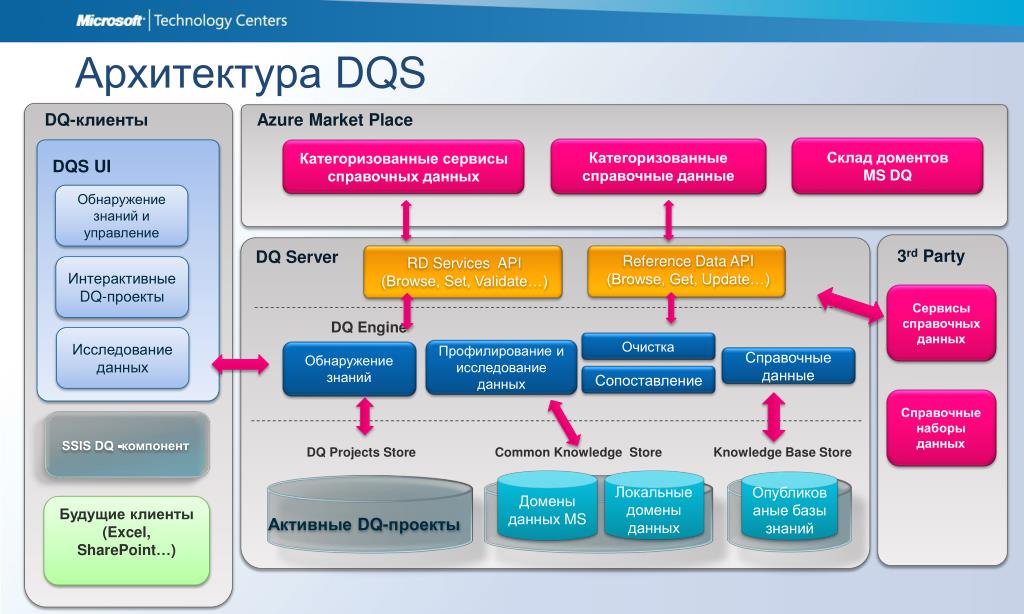
Task: Select 'Категоризованные сервисы справочных данных' pink box
Action: pos(403,167)
